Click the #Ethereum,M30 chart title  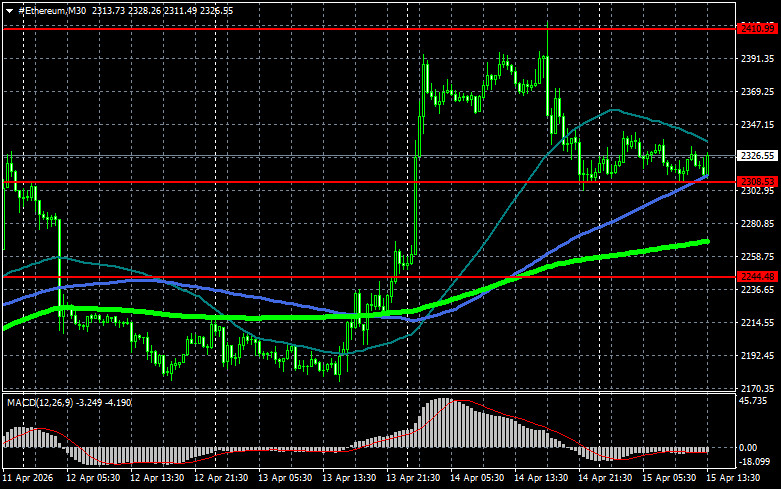click(52, 10)
